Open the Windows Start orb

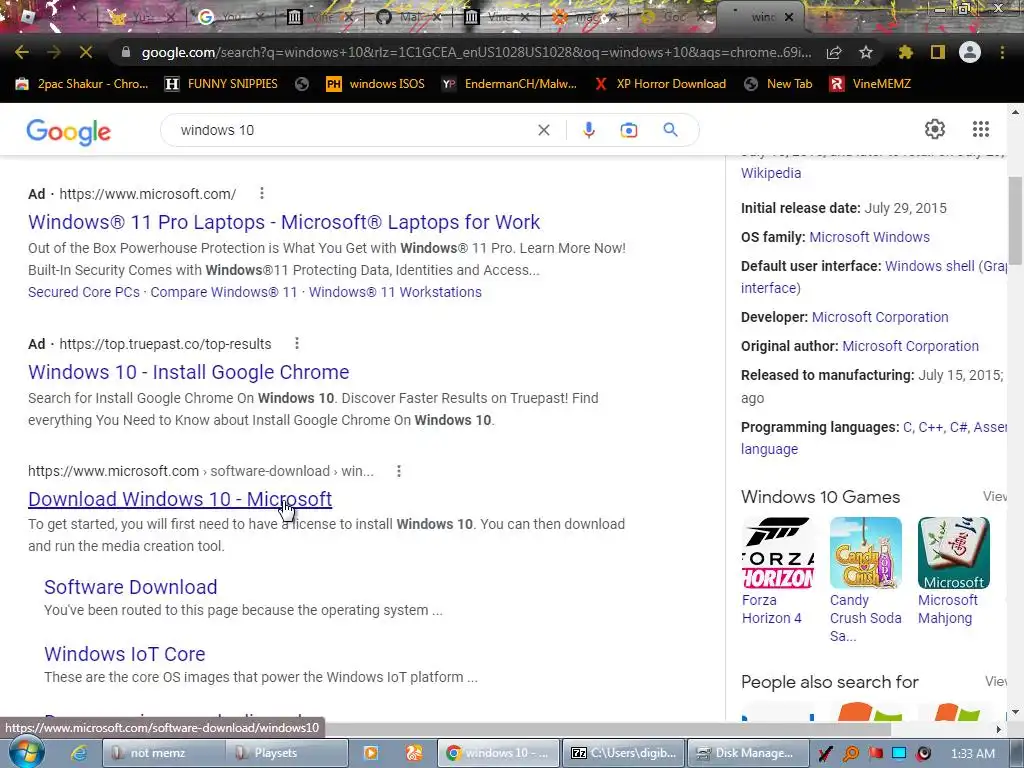[26, 752]
